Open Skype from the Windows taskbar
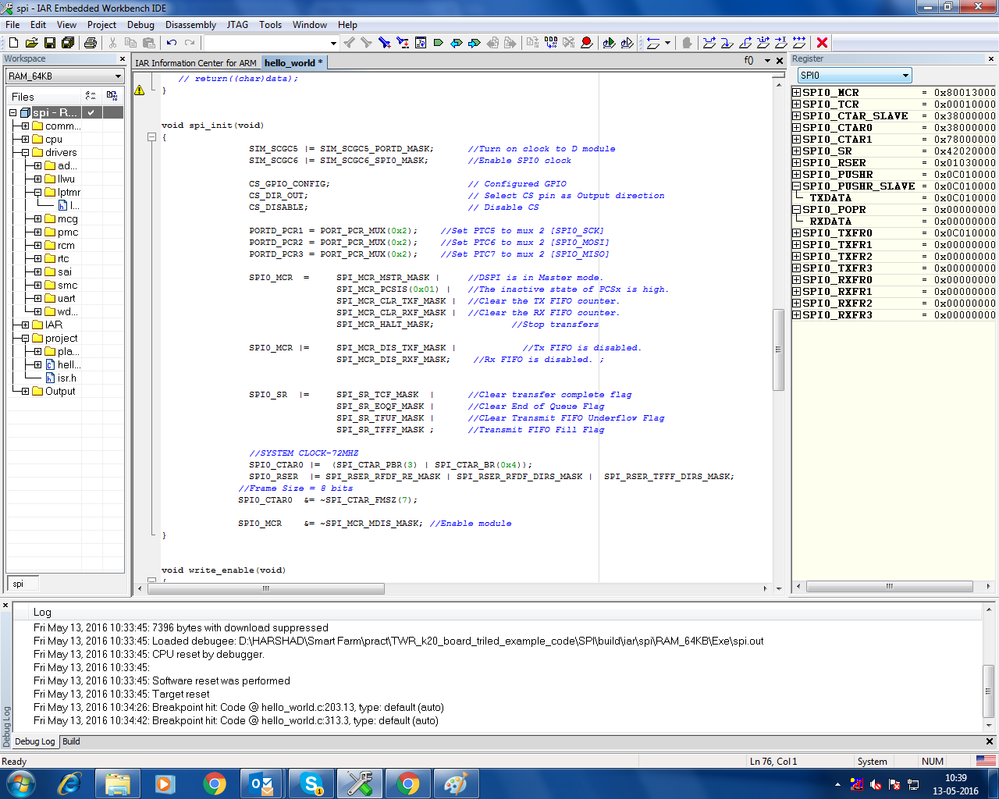This screenshot has height=799, width=999. (312, 783)
